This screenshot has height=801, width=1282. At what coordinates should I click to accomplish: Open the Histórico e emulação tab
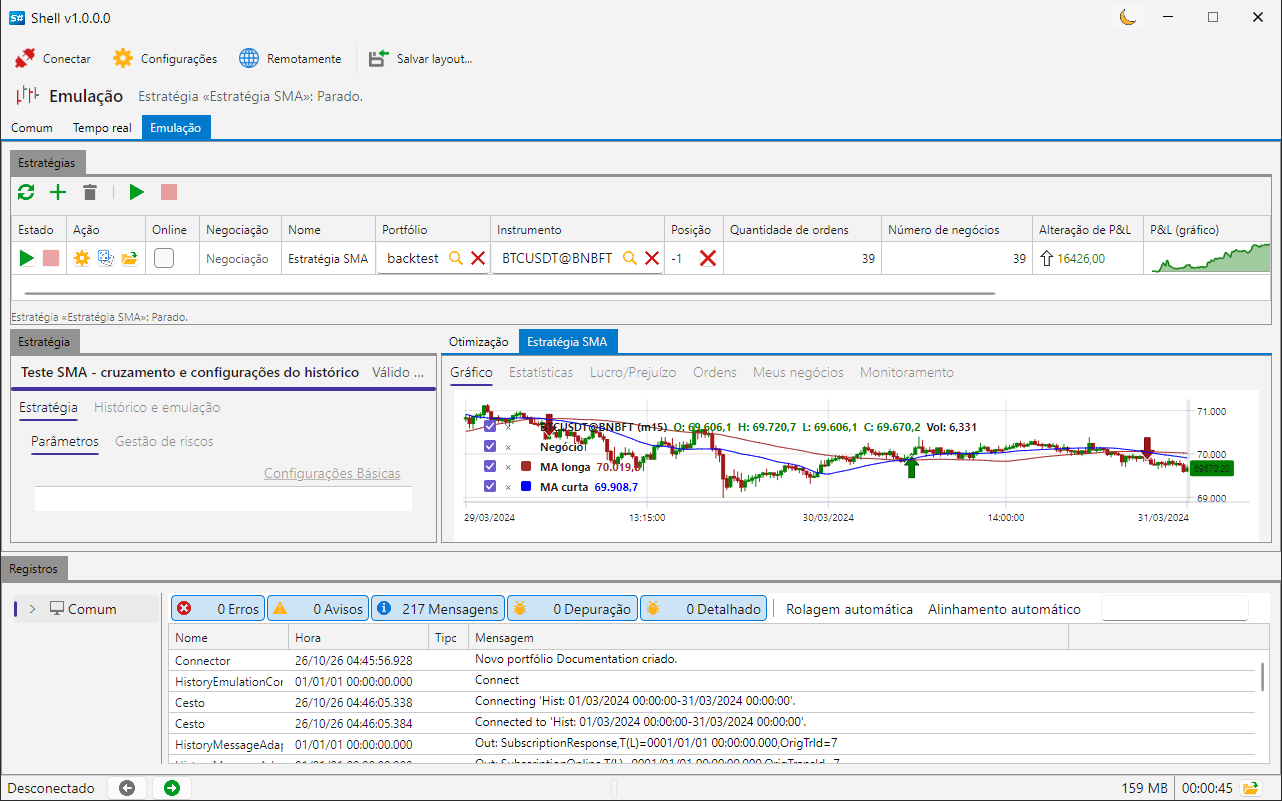point(157,407)
